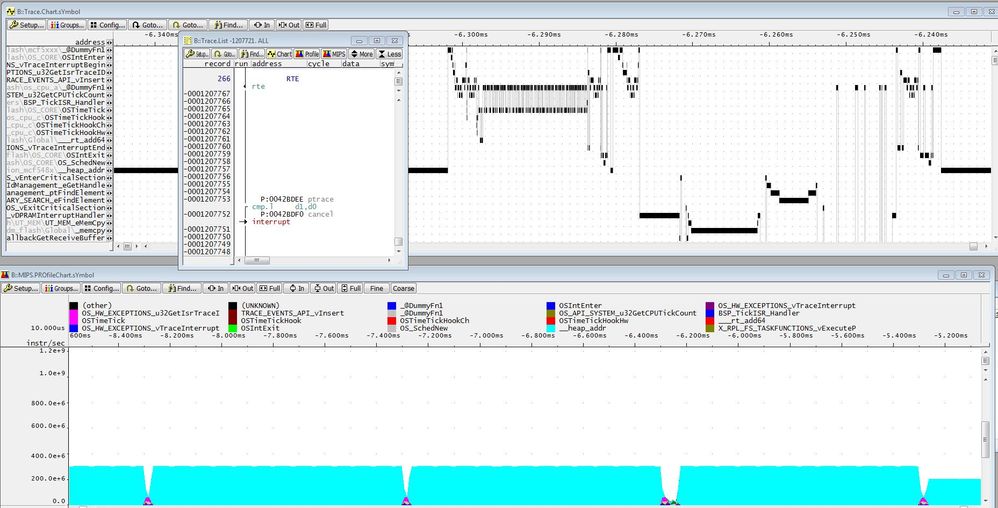Open Goto in the Trace.List window
The width and height of the screenshot is (998, 508).
click(x=225, y=54)
